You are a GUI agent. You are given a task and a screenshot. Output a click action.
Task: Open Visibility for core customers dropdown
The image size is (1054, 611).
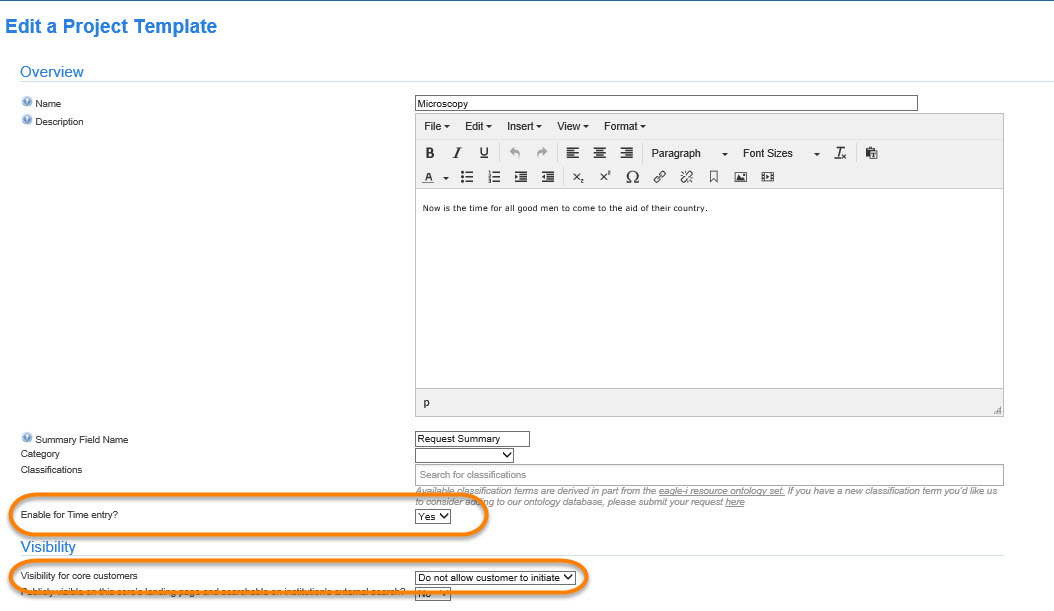coord(495,577)
